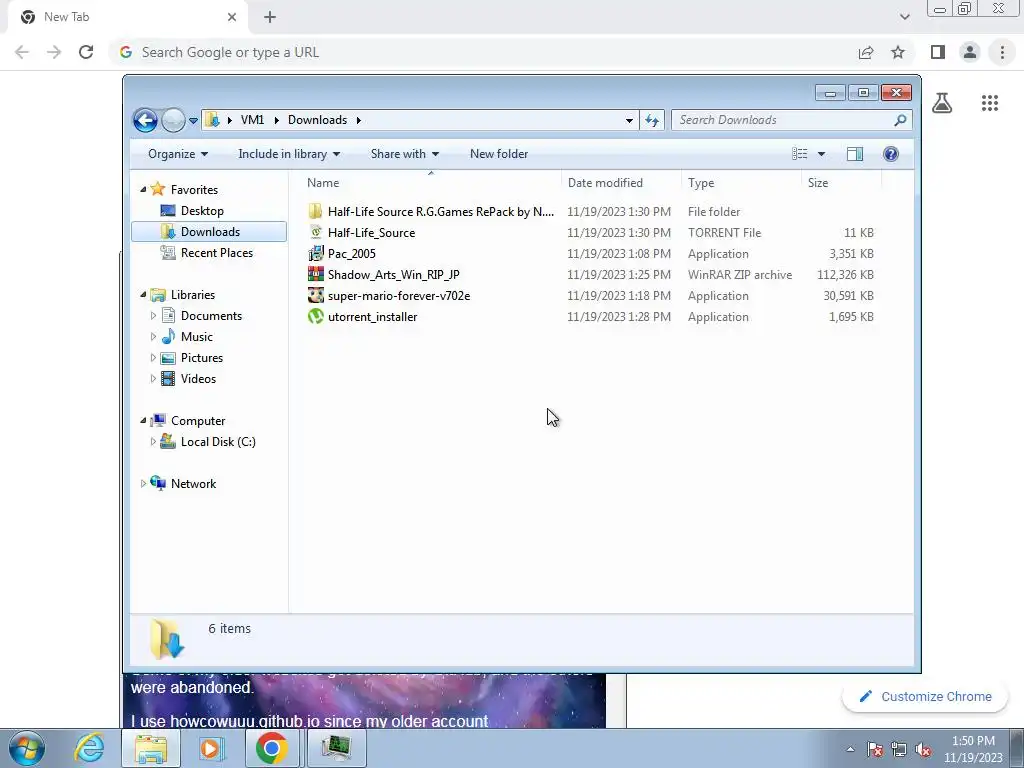Click the refresh button next to address bar
The image size is (1024, 768).
pyautogui.click(x=652, y=120)
